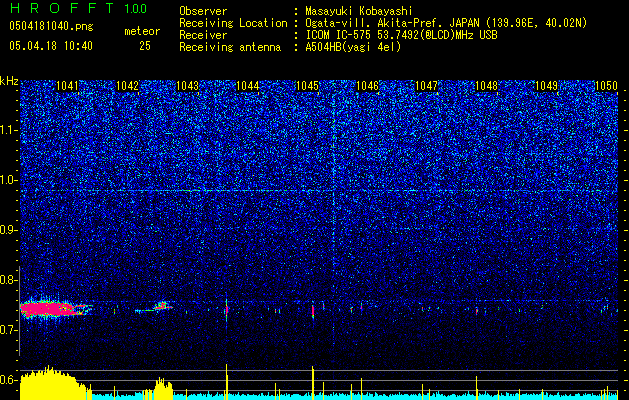Select the A504HB(yagi 4el) antenna text

(x=353, y=47)
